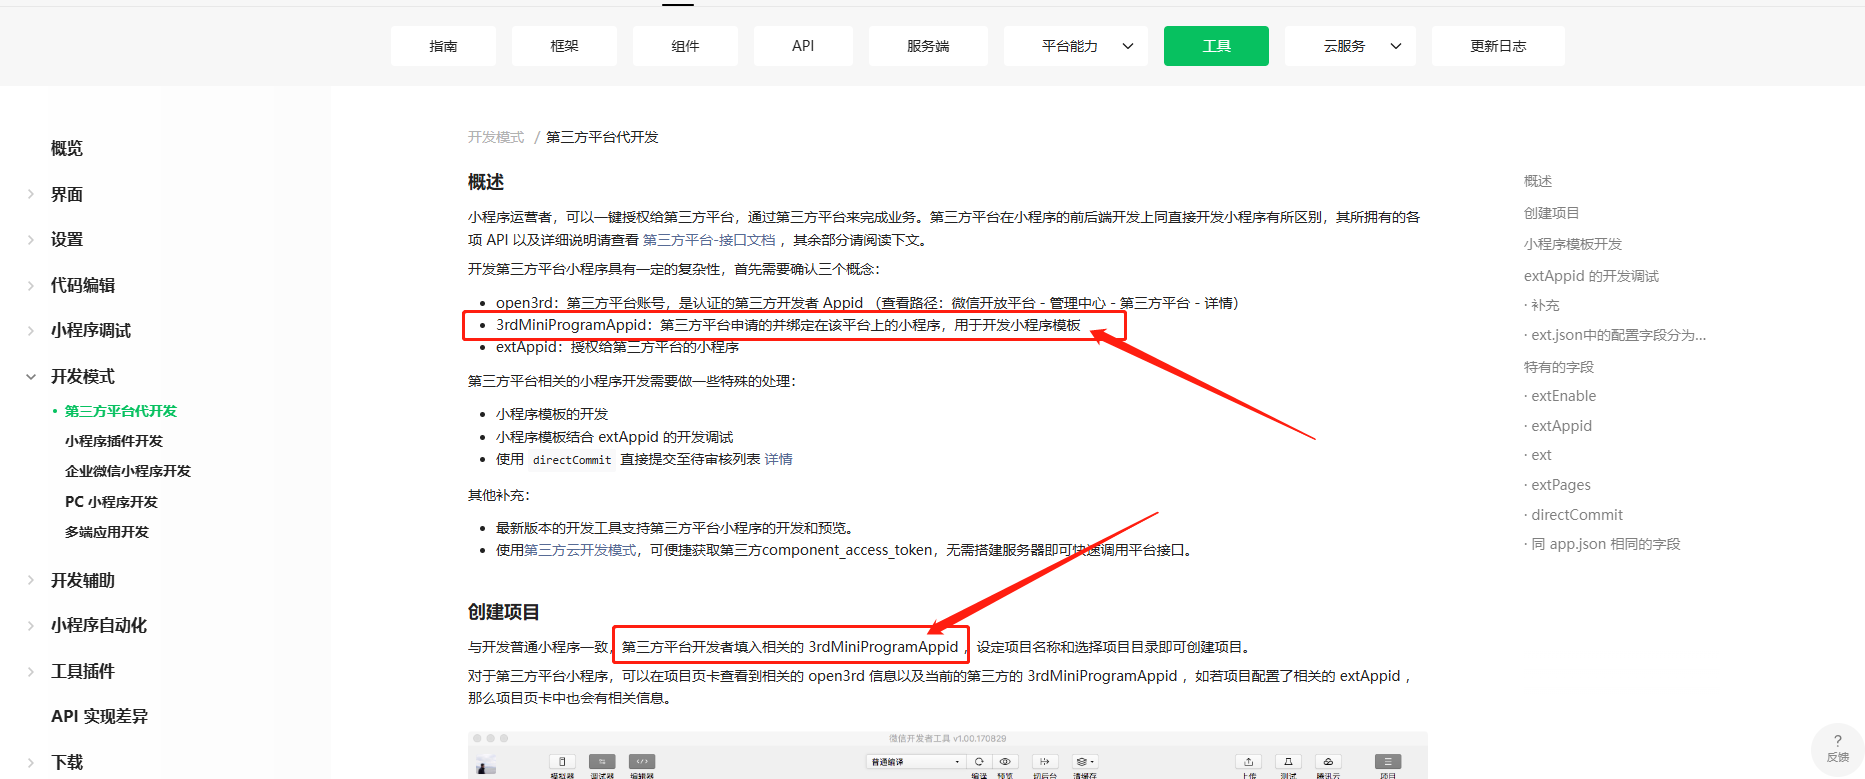Viewport: 1865px width, 779px height.
Task: Select 第三方平台代开发 in the sidebar
Action: point(120,411)
